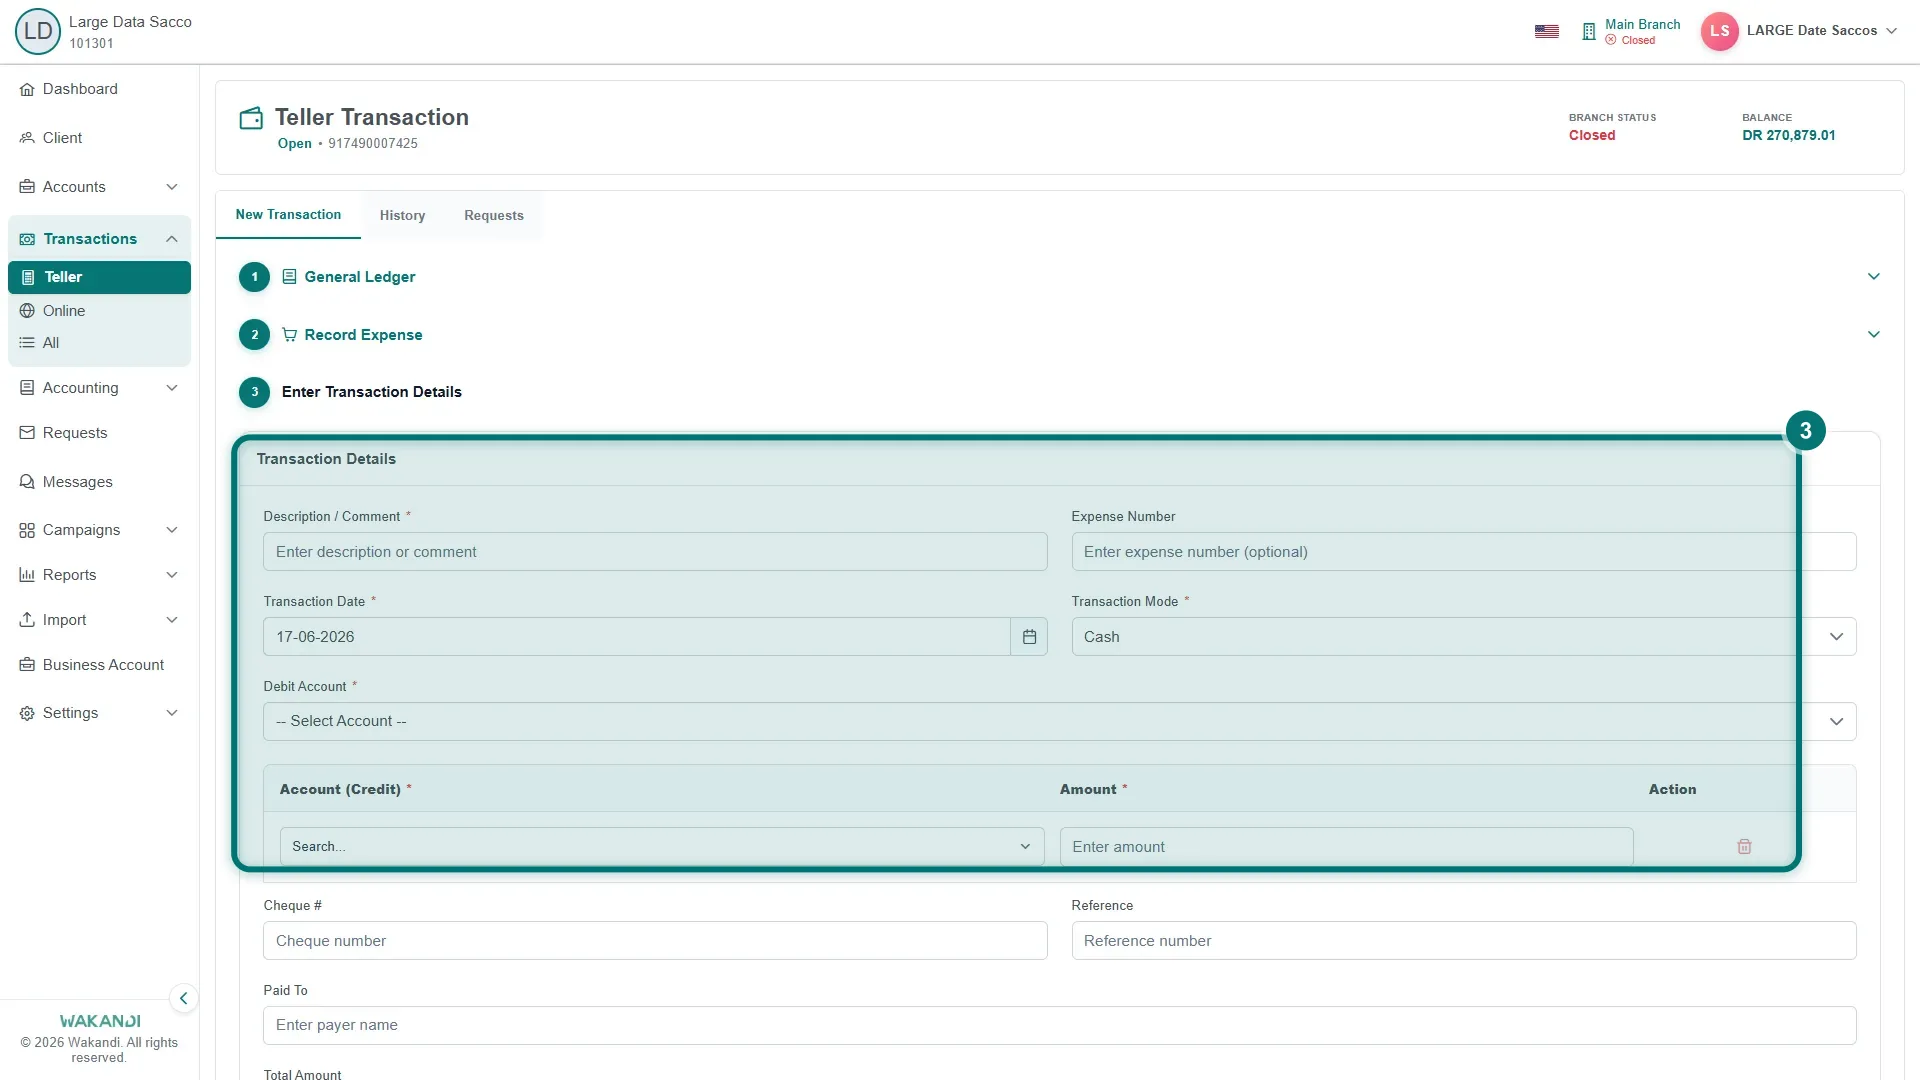Click the balance DR 270,879.01 value

(x=1788, y=136)
